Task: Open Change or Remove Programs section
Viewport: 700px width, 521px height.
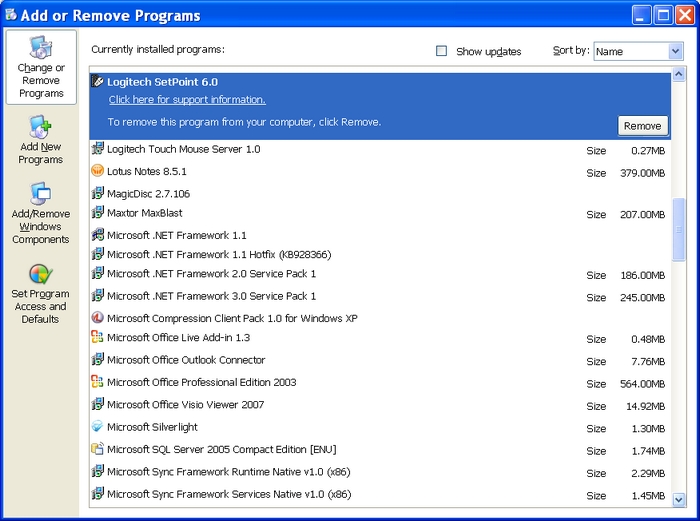Action: [x=41, y=67]
